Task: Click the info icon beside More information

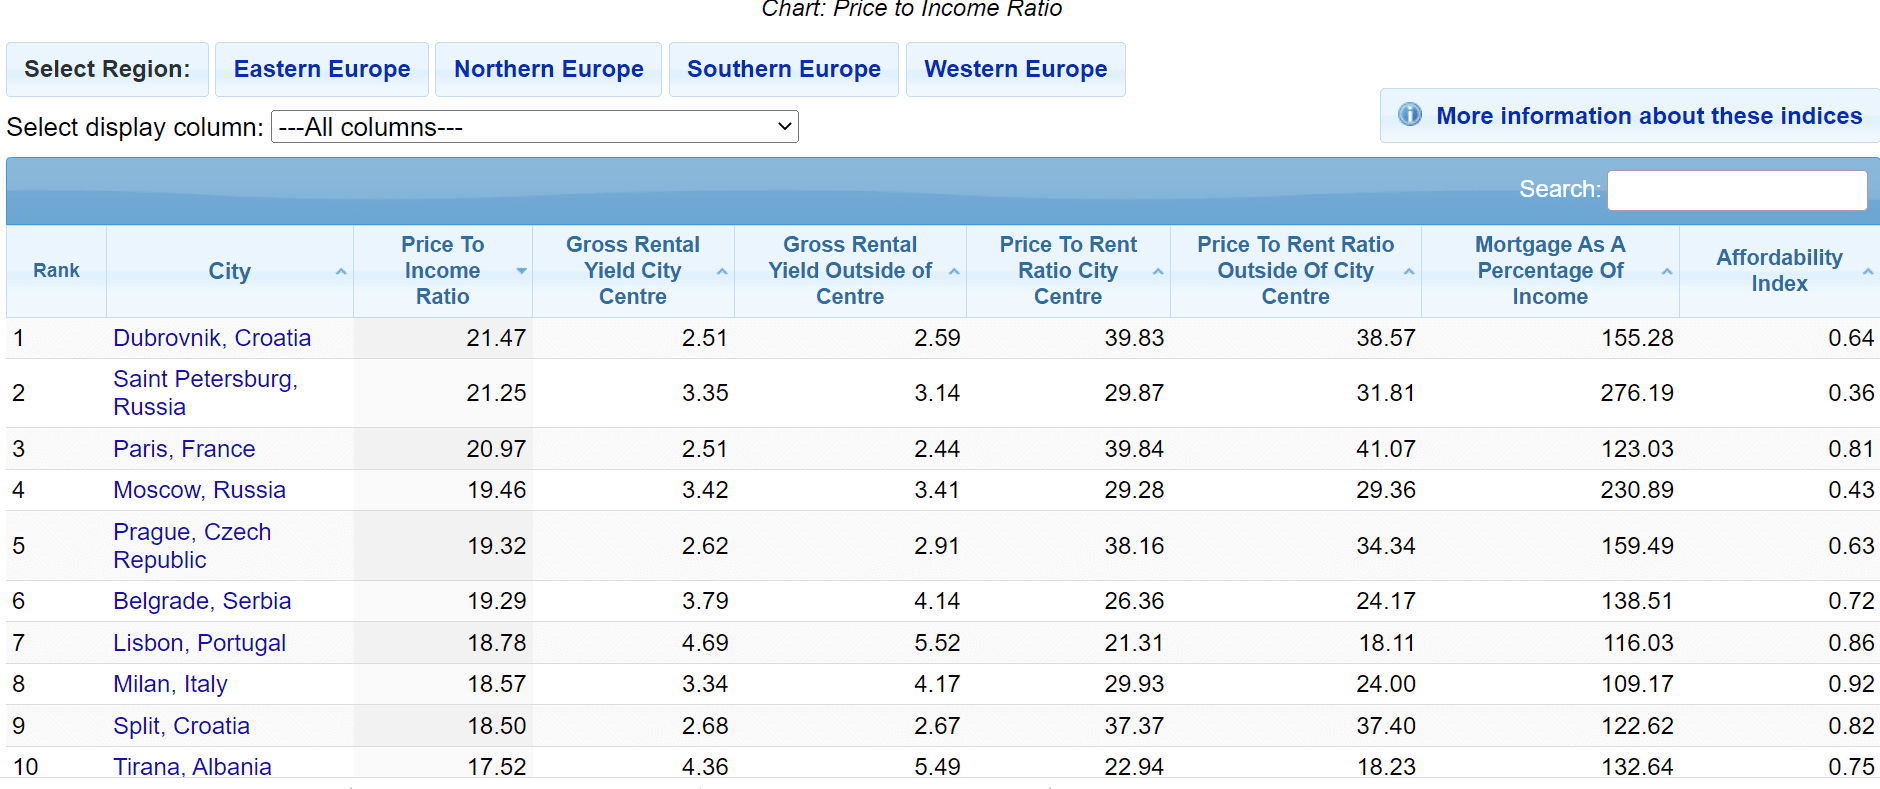Action: pos(1409,115)
